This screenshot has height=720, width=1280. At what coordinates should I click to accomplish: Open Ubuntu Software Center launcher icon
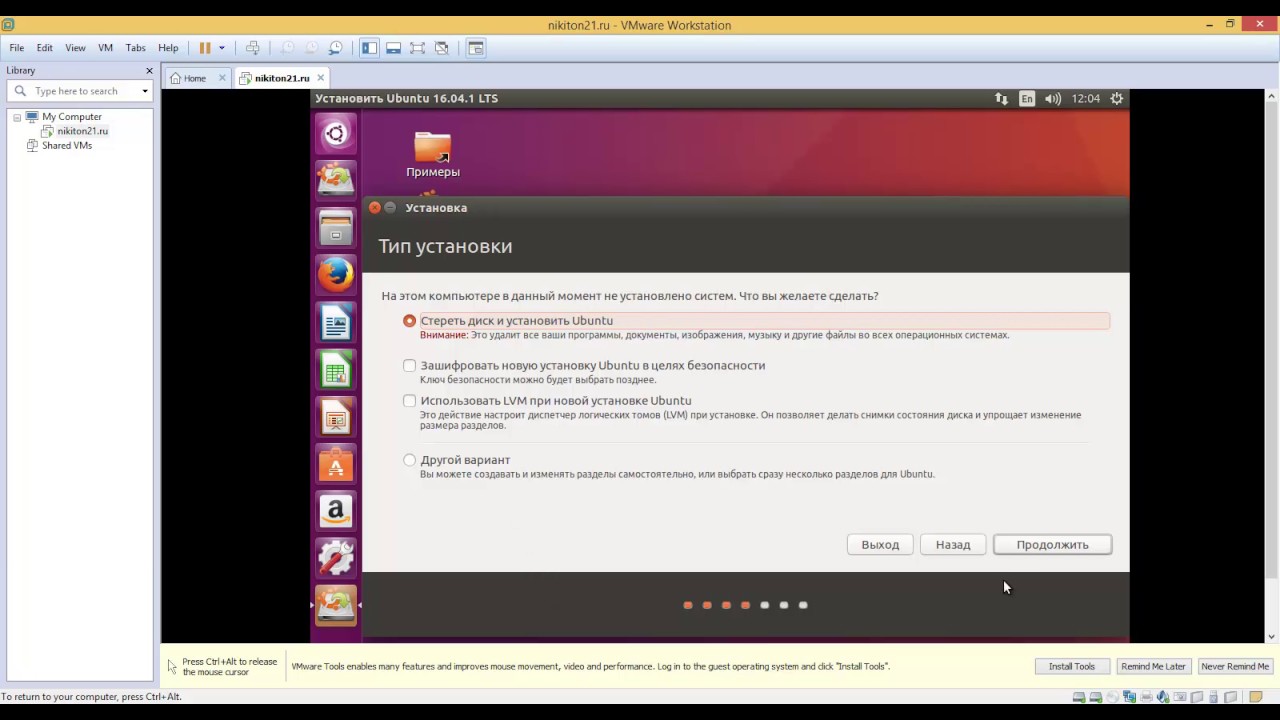coord(336,464)
